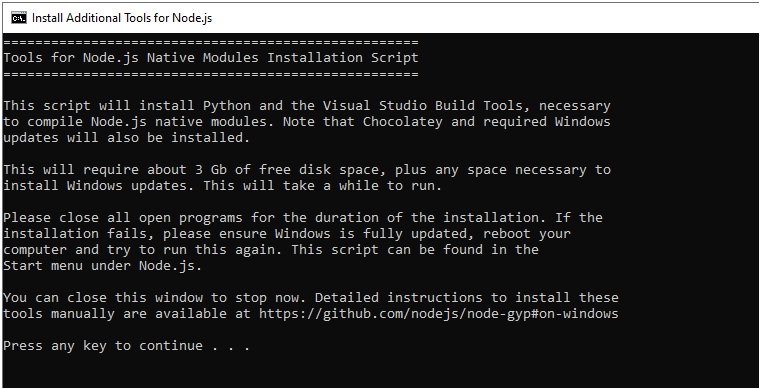
Task: Click the 'install Windows updates' line
Action: point(222,186)
